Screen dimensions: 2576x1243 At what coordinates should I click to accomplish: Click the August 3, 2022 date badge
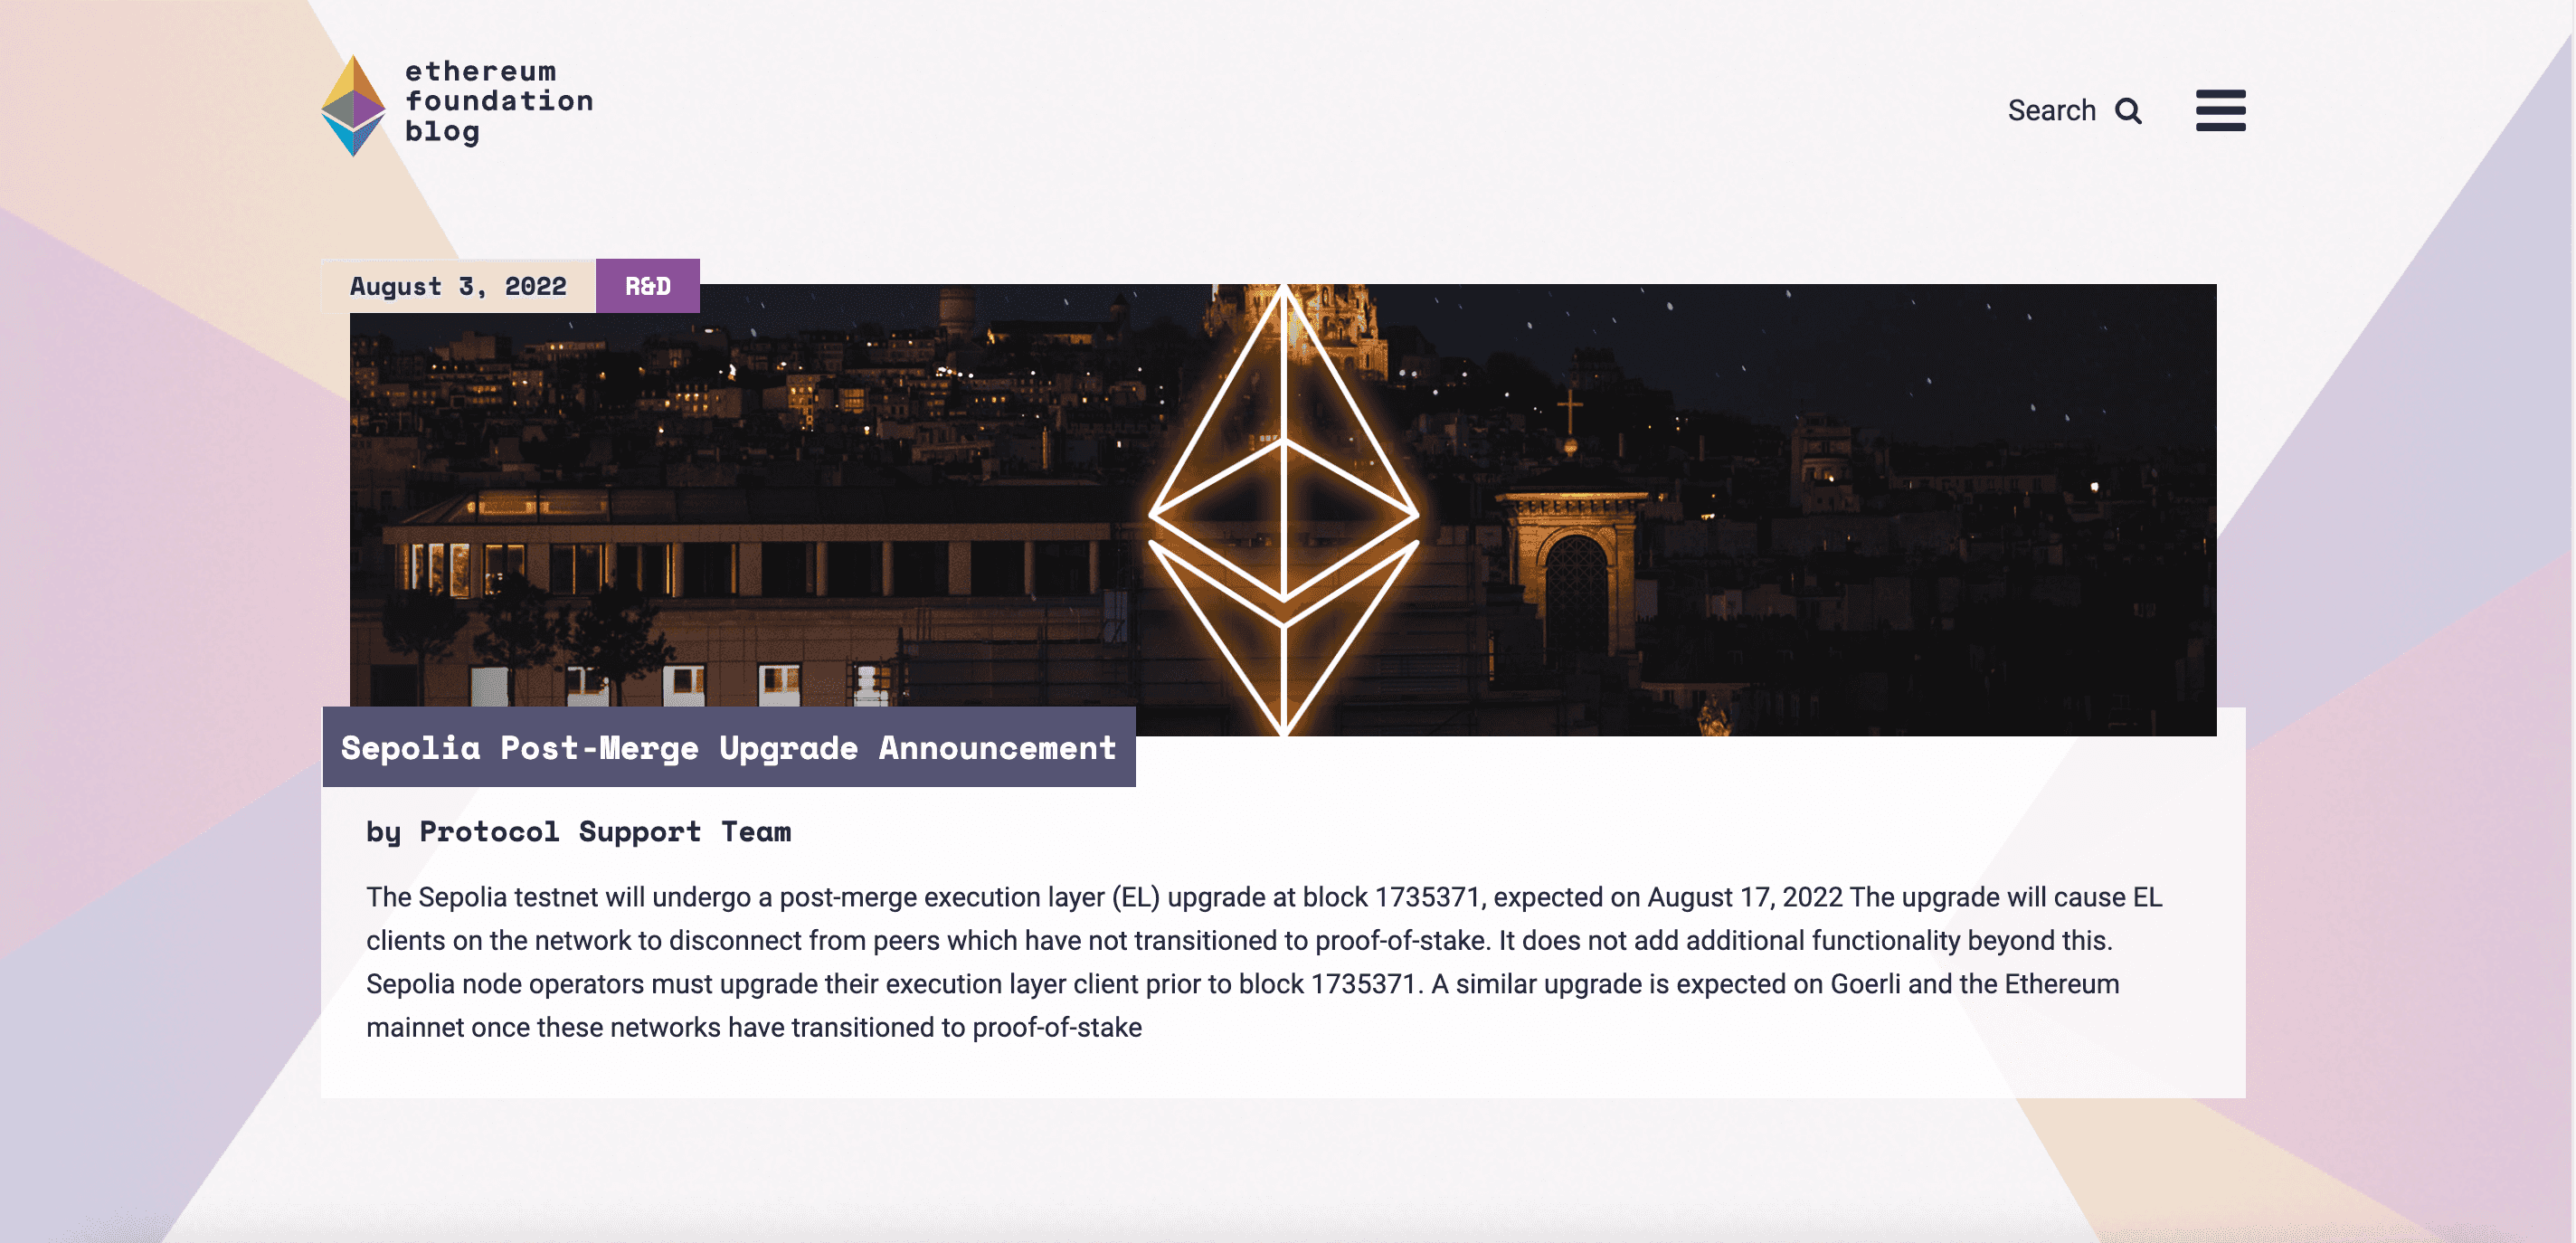(459, 286)
